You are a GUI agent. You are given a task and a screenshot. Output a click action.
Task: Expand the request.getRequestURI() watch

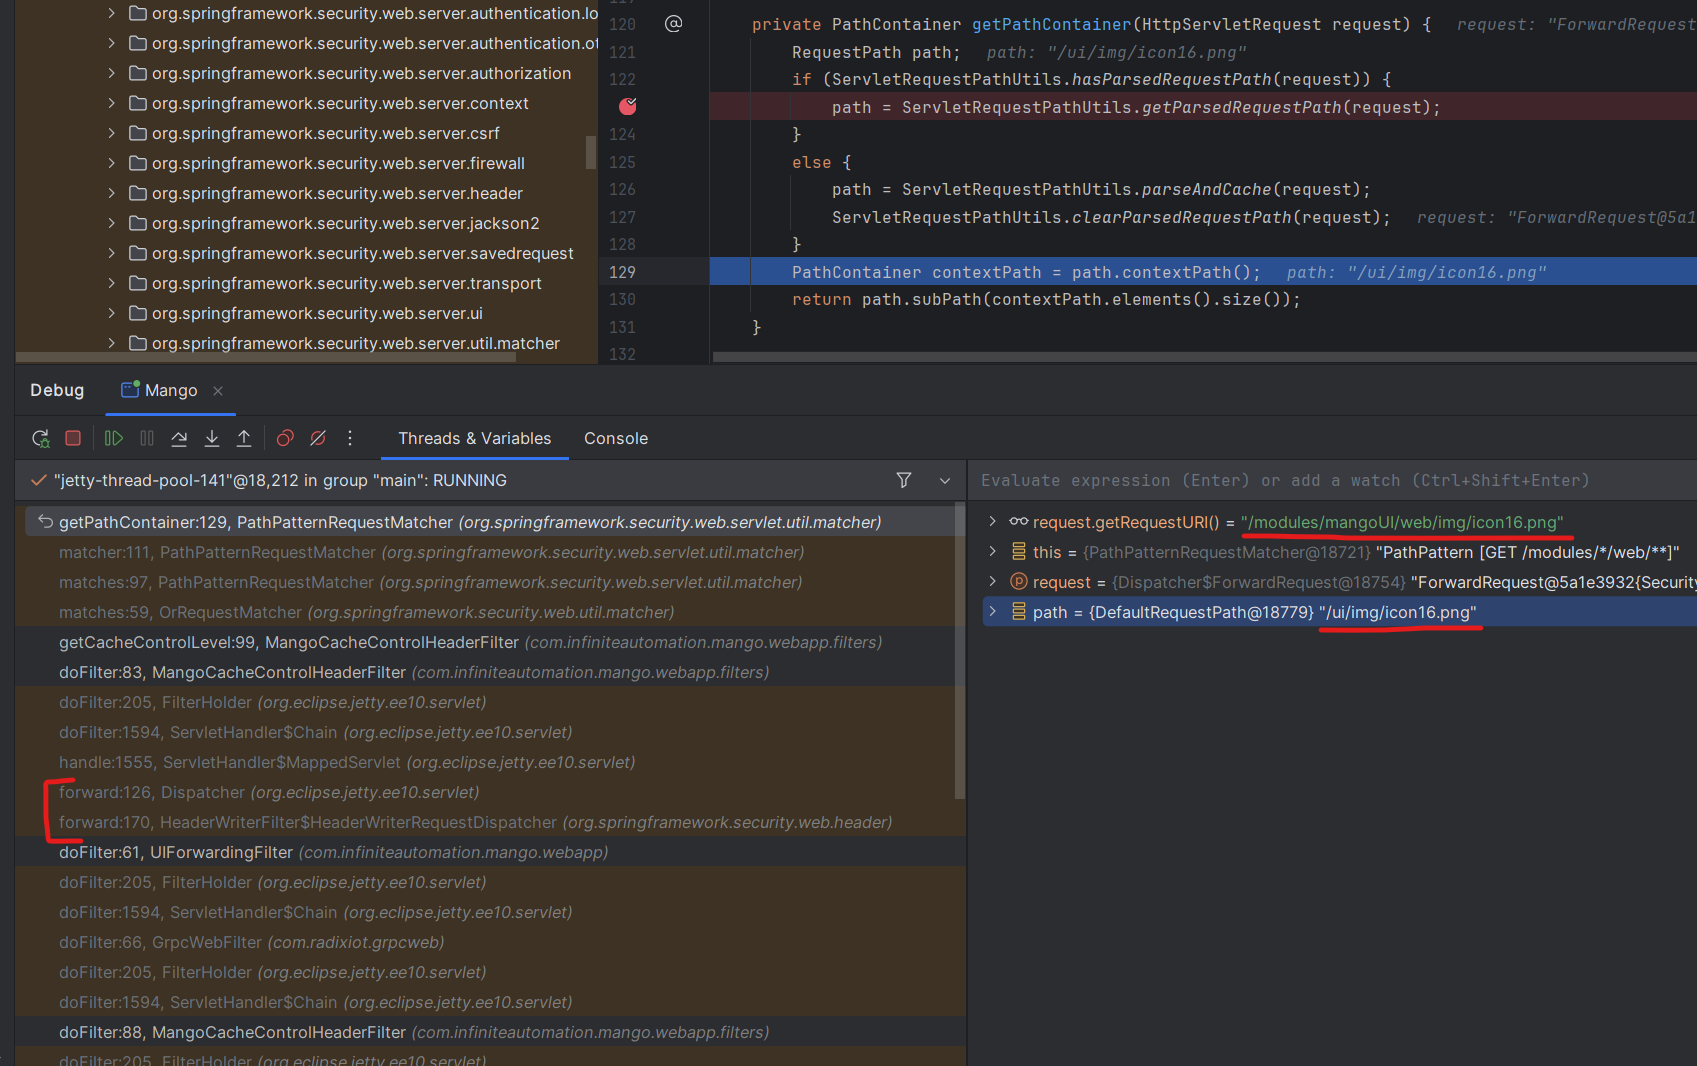(x=992, y=521)
